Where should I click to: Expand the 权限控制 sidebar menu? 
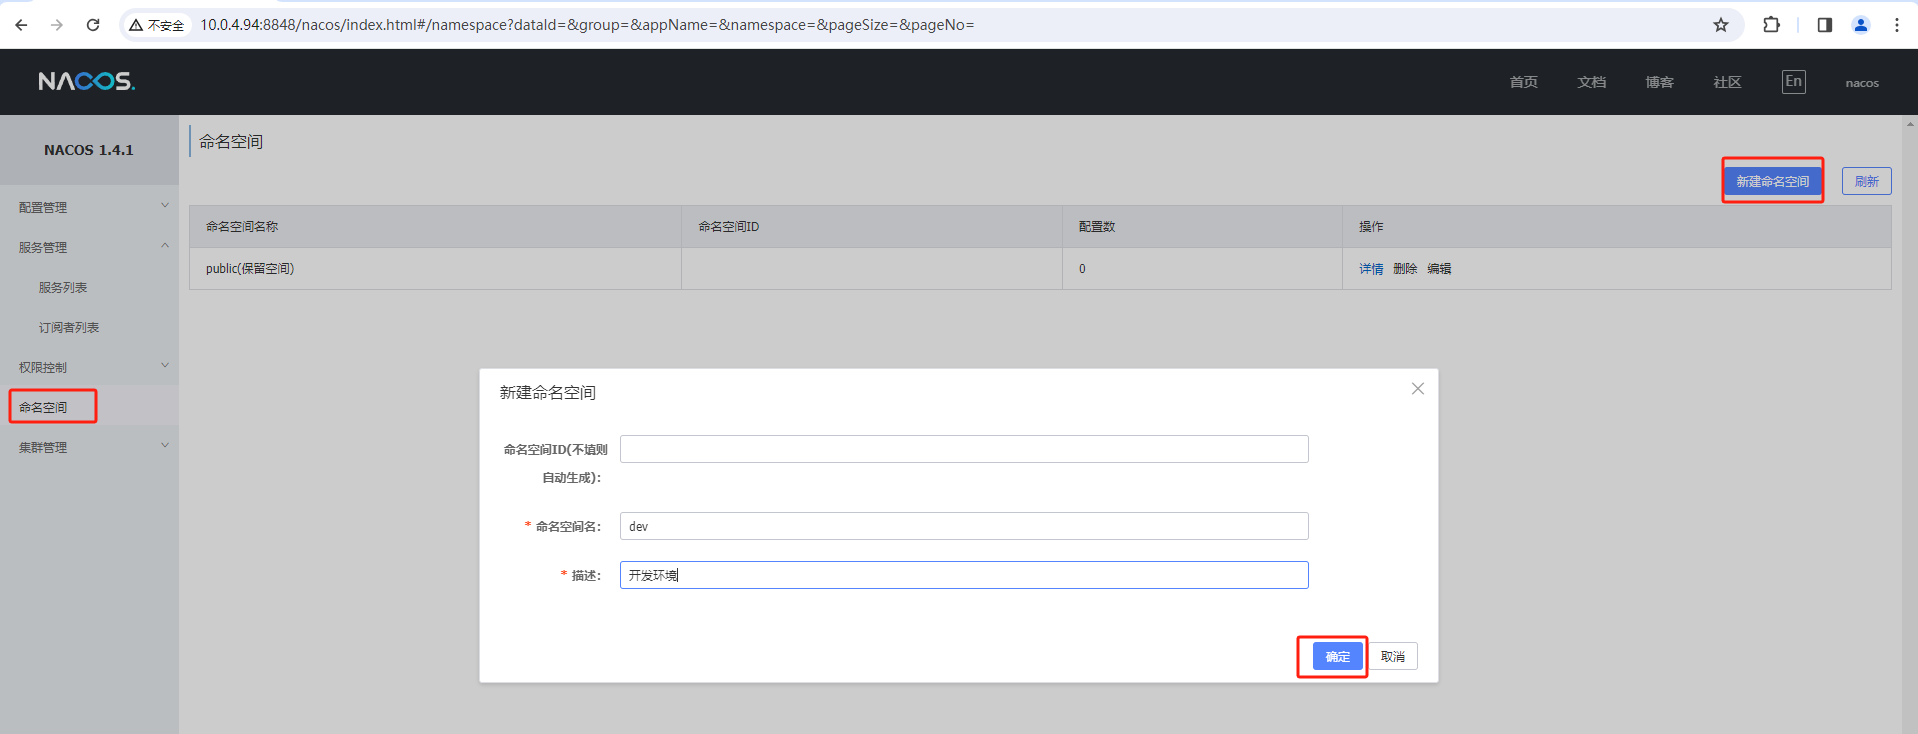[x=89, y=367]
